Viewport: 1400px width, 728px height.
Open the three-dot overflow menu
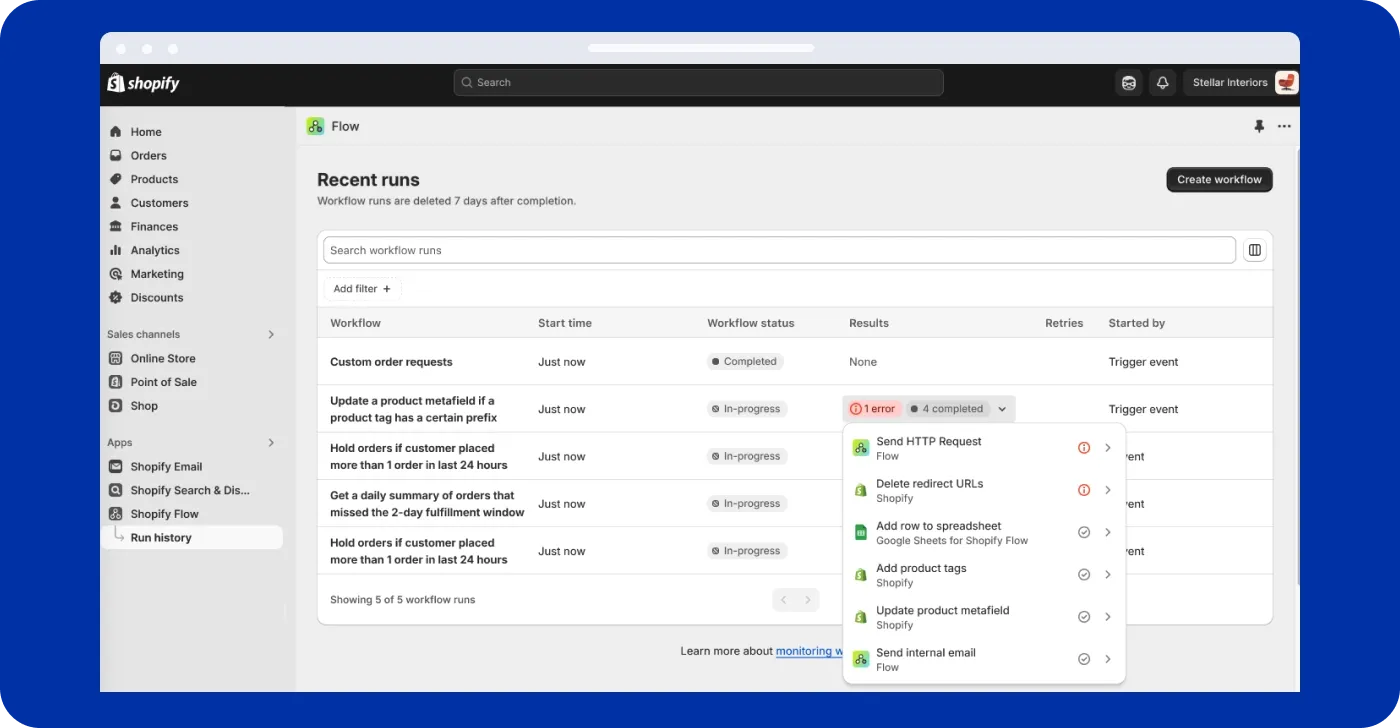coord(1285,126)
